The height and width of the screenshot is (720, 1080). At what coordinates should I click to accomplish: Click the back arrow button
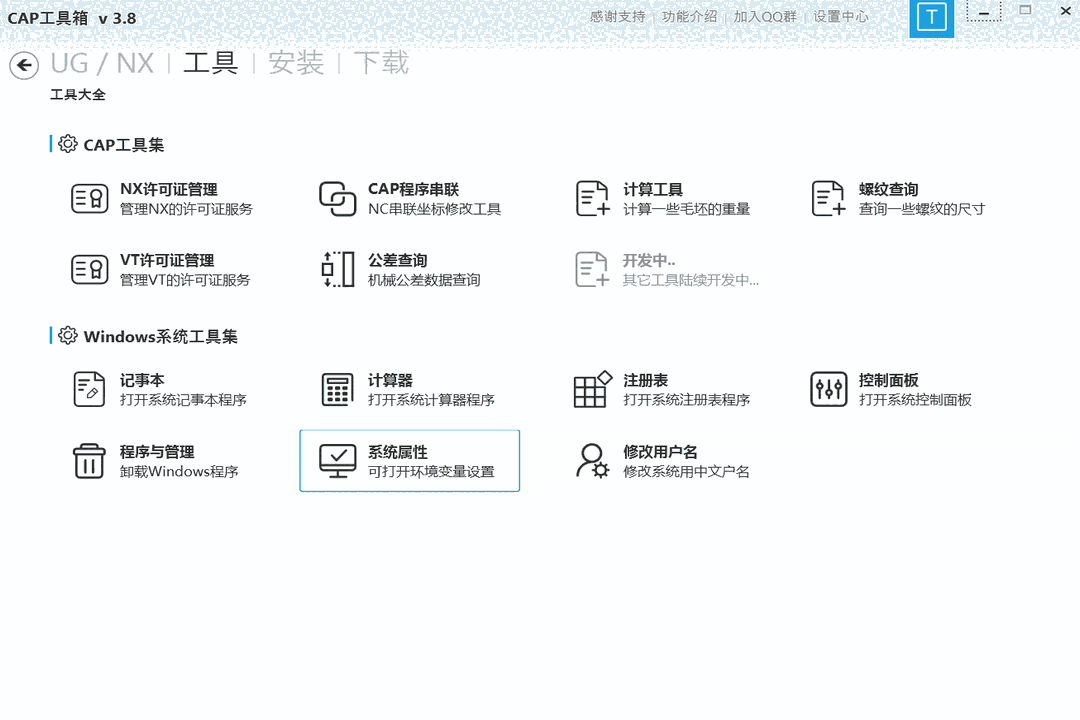tap(24, 65)
